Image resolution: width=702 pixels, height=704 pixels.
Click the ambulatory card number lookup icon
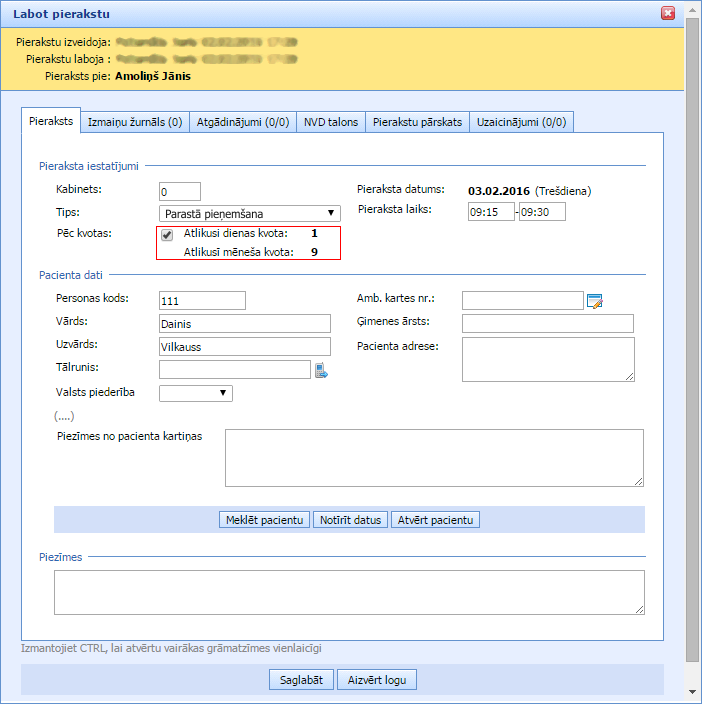[595, 301]
